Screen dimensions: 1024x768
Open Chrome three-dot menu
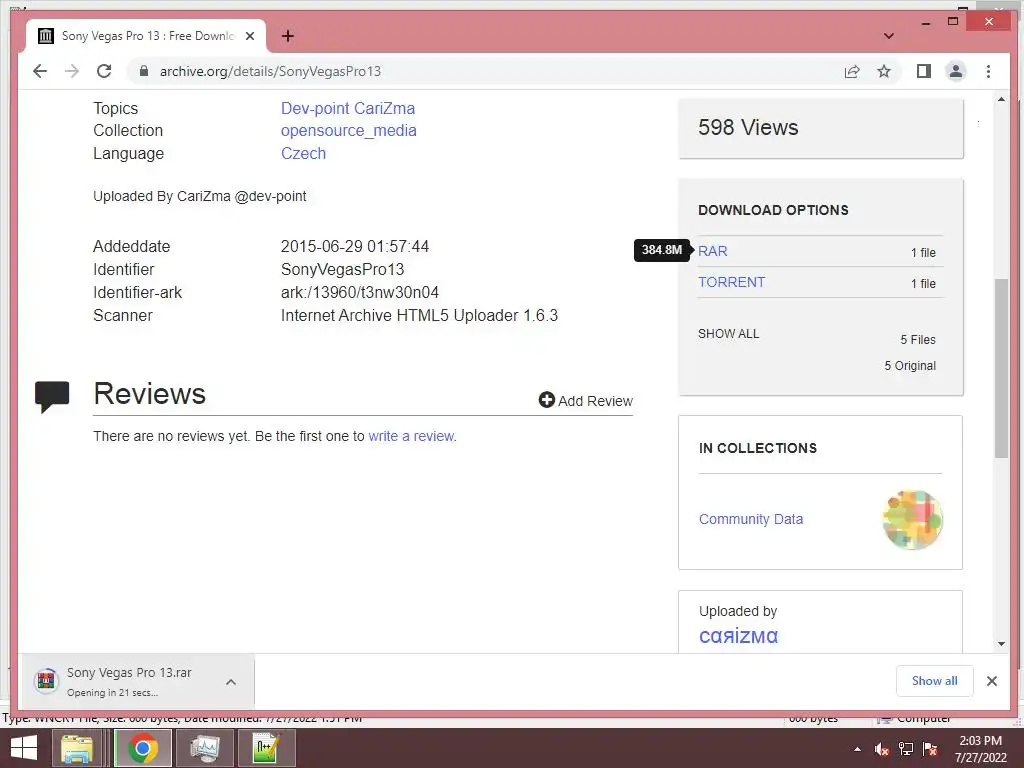coord(988,71)
